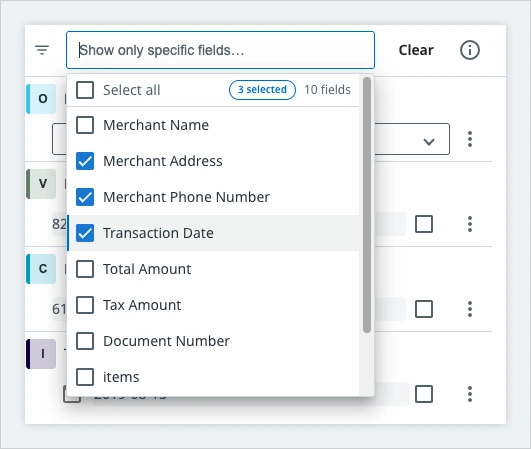Open the info circle icon

469,50
